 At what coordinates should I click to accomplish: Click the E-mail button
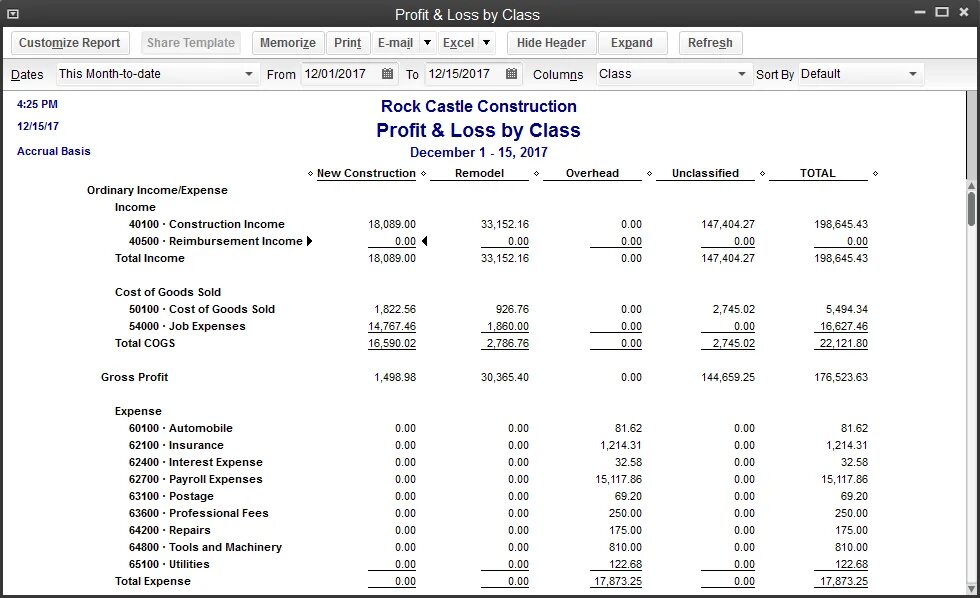click(396, 43)
